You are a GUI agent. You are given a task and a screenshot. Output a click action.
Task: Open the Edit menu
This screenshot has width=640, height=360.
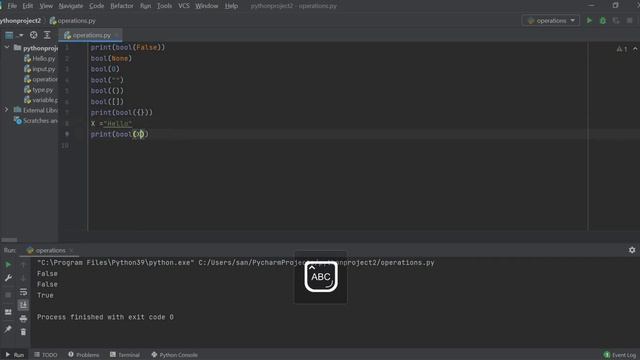click(28, 6)
